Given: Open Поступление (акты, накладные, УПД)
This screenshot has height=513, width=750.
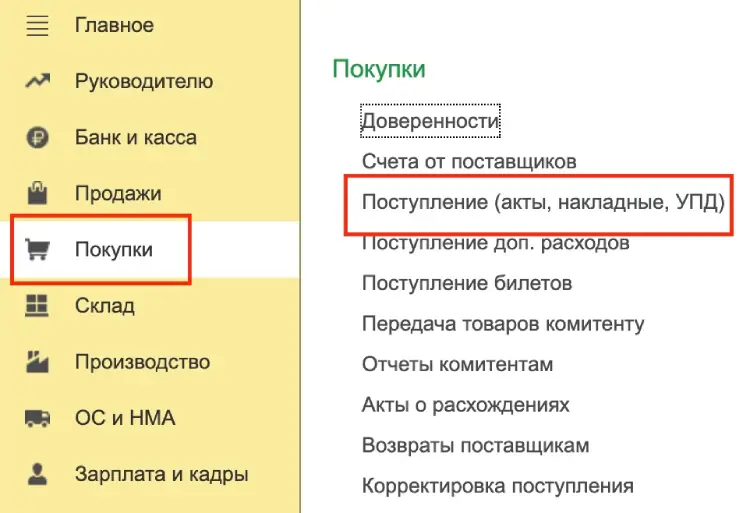Looking at the screenshot, I should (543, 202).
